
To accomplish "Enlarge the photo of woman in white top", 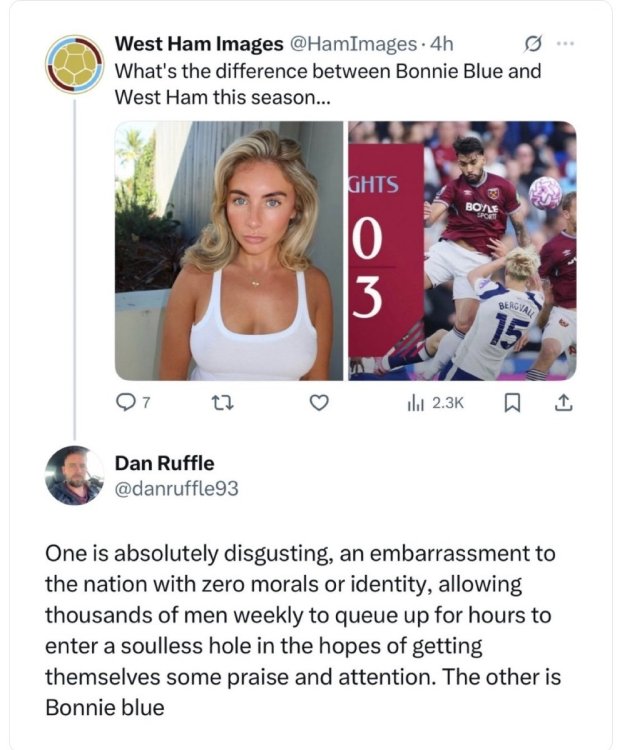I will pyautogui.click(x=229, y=251).
